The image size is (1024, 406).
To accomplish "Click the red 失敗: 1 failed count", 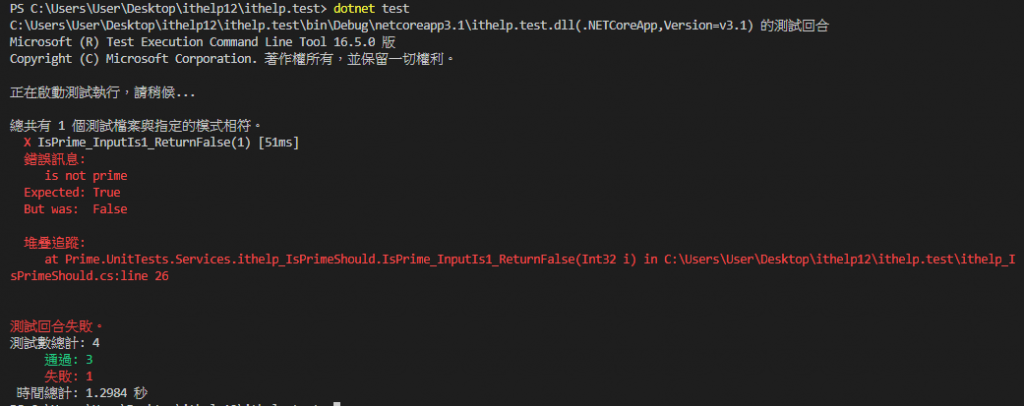I will point(69,377).
